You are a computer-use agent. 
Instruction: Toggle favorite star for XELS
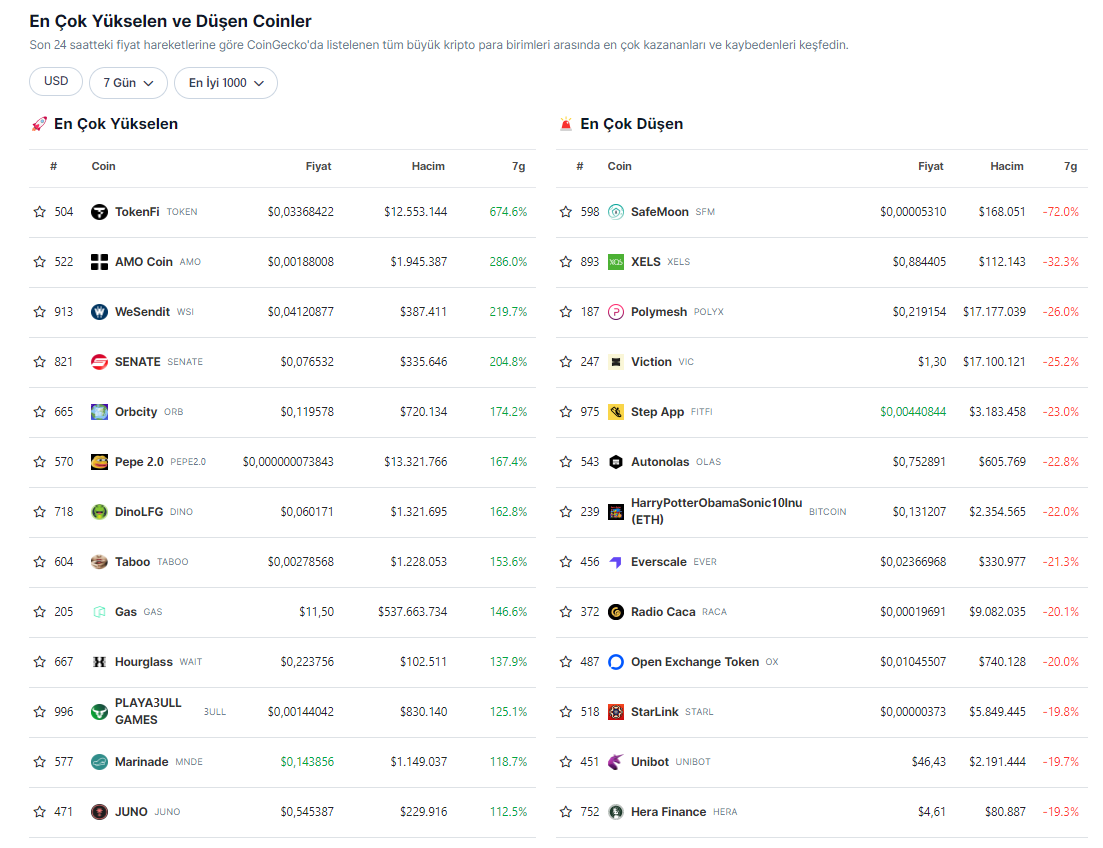pyautogui.click(x=566, y=262)
